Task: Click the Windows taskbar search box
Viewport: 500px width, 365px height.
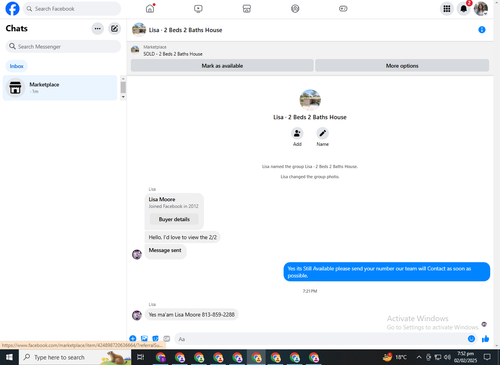Action: click(75, 357)
